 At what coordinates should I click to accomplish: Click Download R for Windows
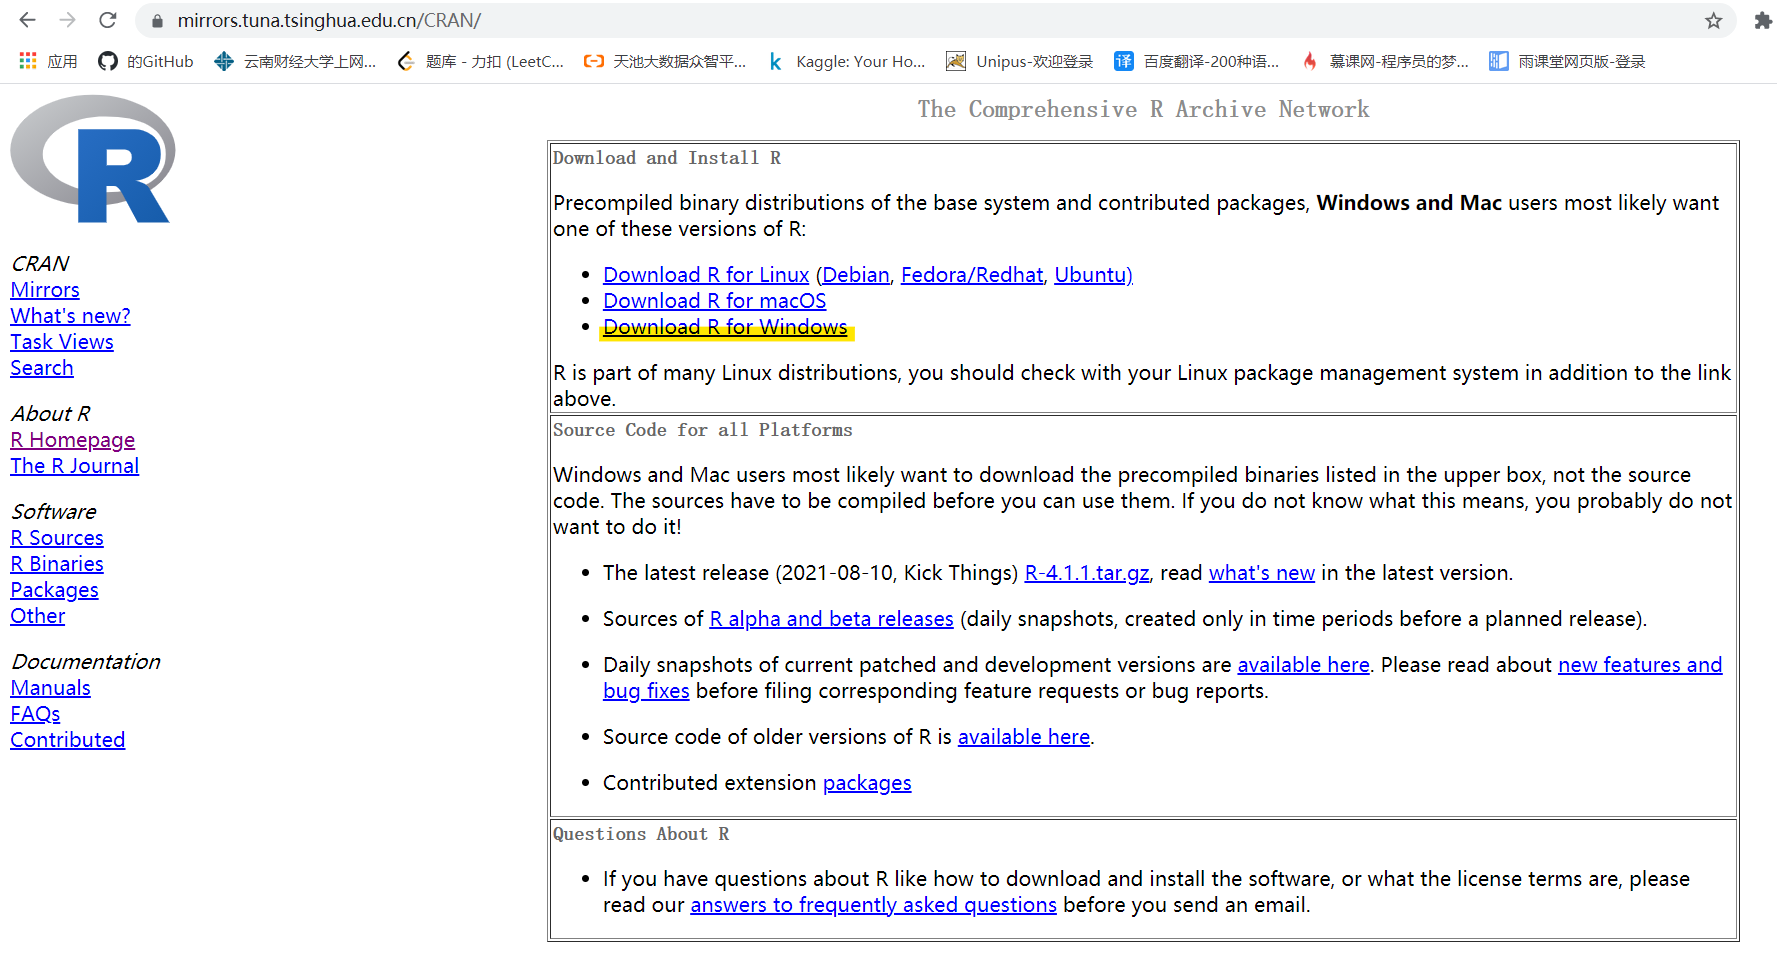coord(725,327)
